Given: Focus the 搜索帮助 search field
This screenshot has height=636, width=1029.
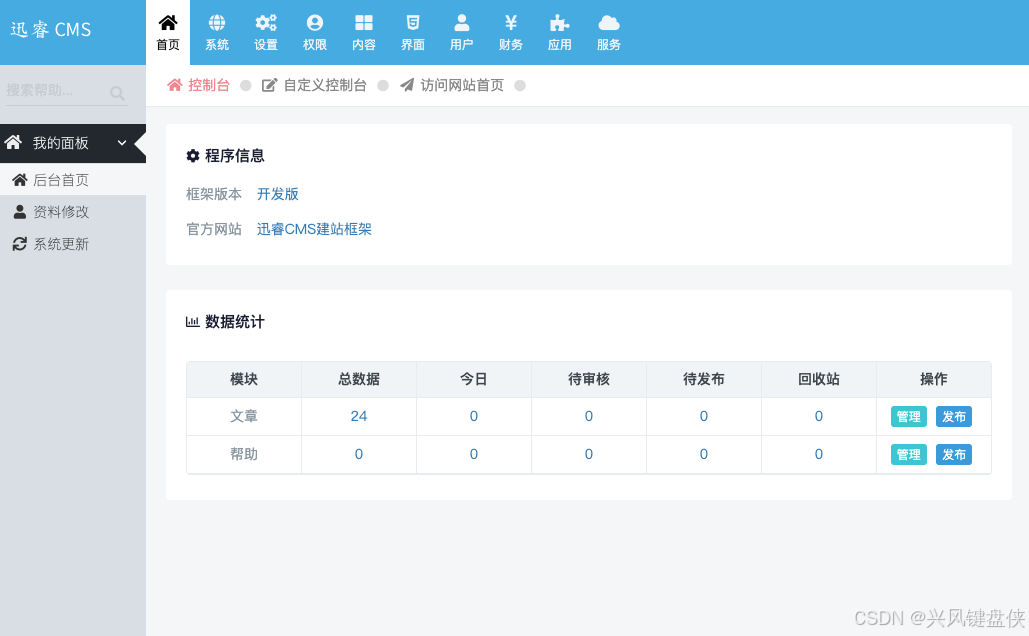Looking at the screenshot, I should coord(55,91).
